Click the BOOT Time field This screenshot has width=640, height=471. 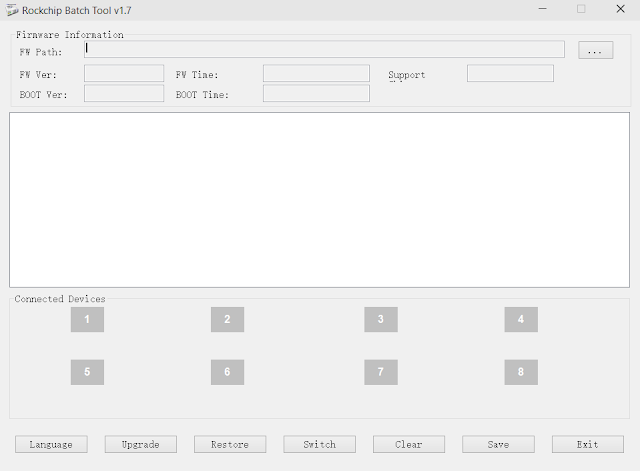pos(316,93)
